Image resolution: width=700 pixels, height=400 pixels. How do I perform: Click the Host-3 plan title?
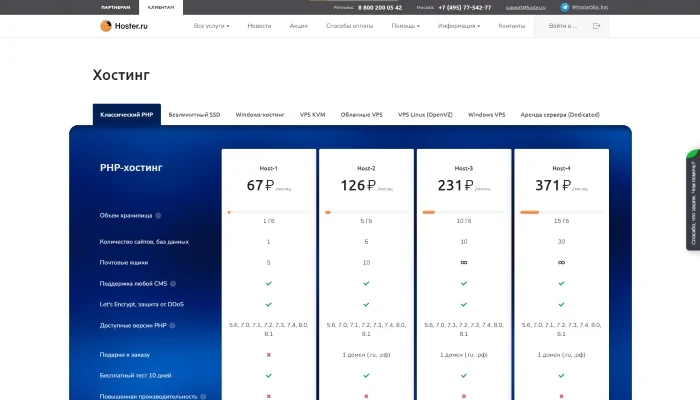pos(464,168)
